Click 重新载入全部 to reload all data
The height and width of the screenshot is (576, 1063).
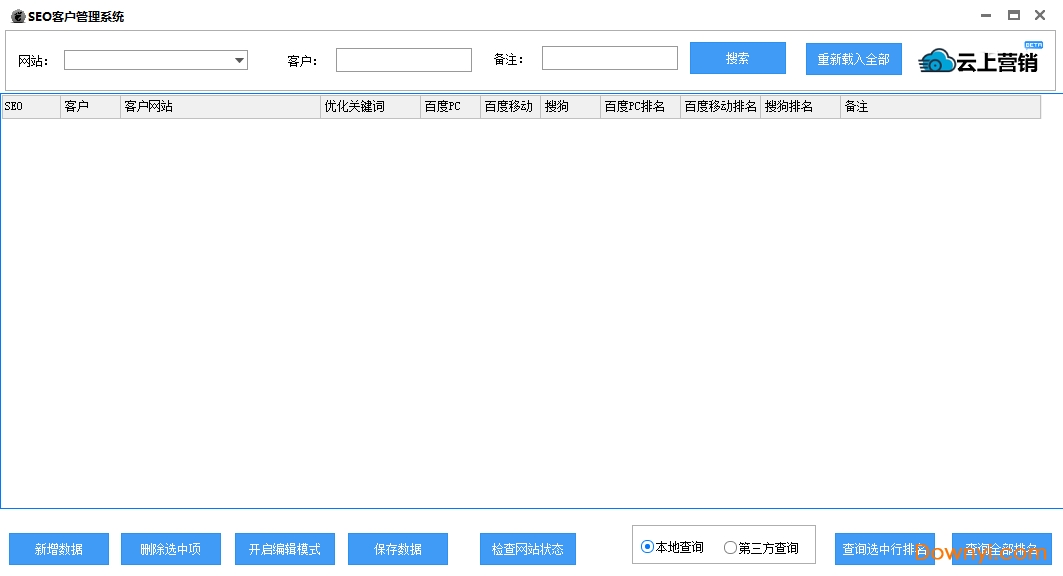tap(853, 59)
